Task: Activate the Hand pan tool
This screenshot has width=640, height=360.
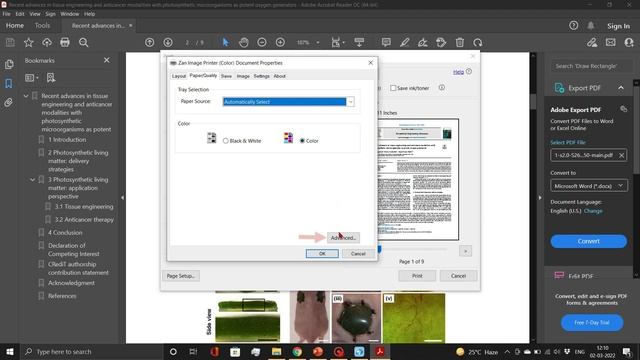Action: pos(244,42)
